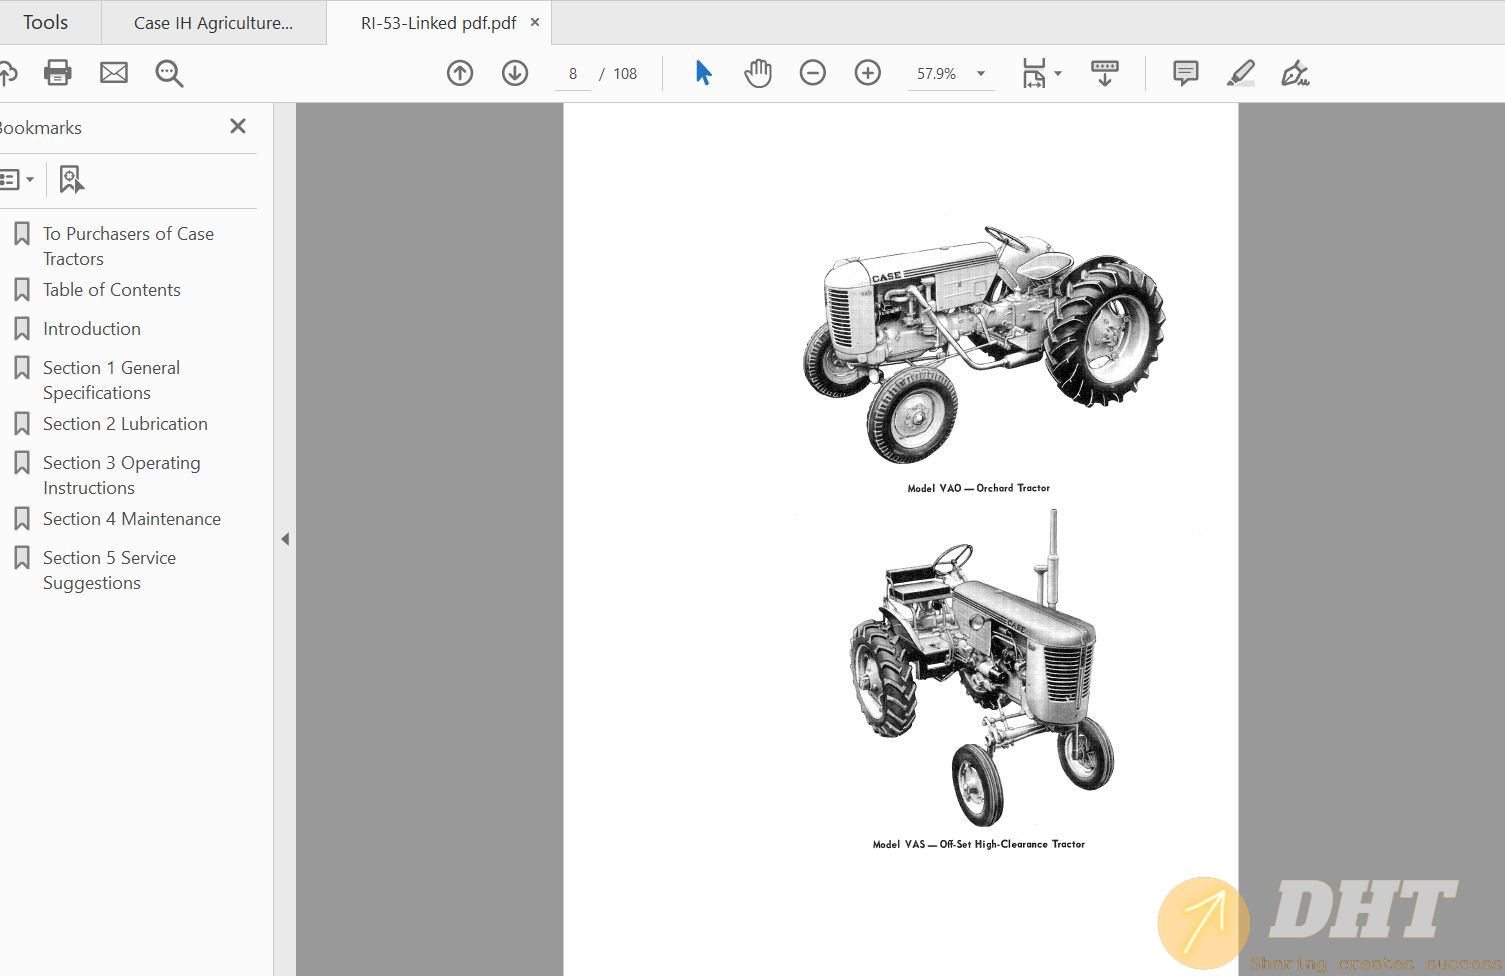Close the RI-53-Linked pdf.pdf tab

tap(535, 22)
